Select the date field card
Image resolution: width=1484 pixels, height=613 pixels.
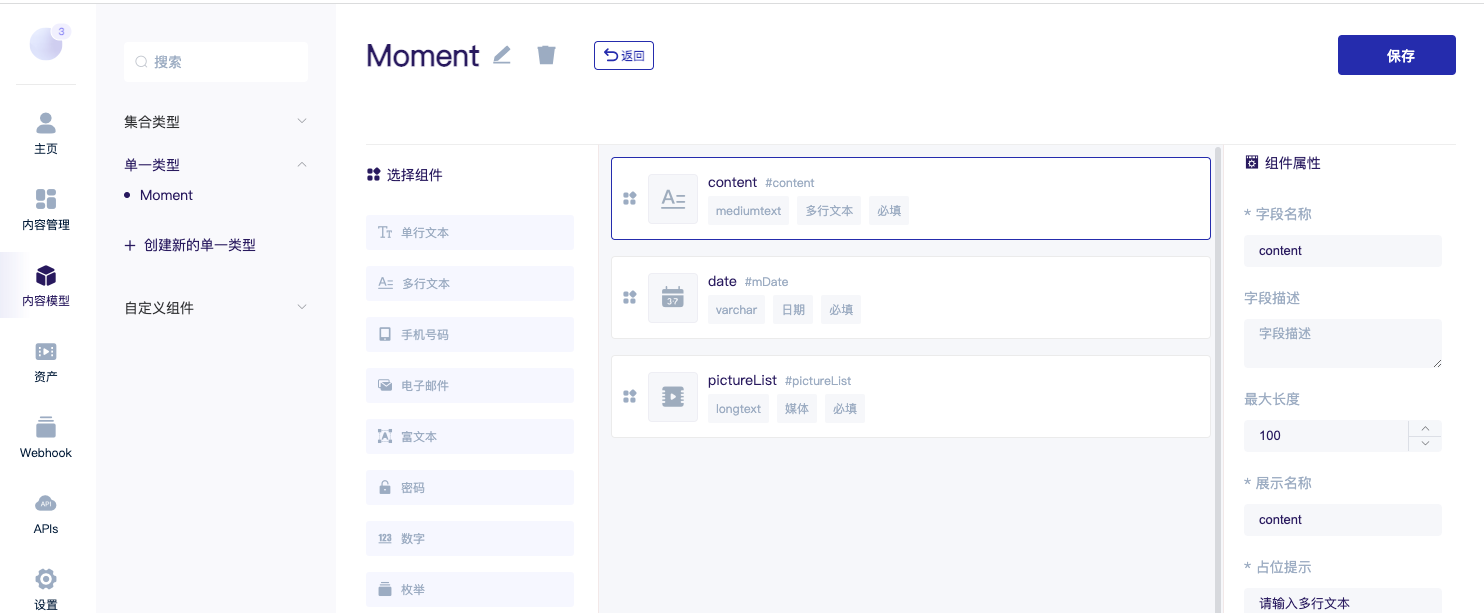click(x=911, y=297)
